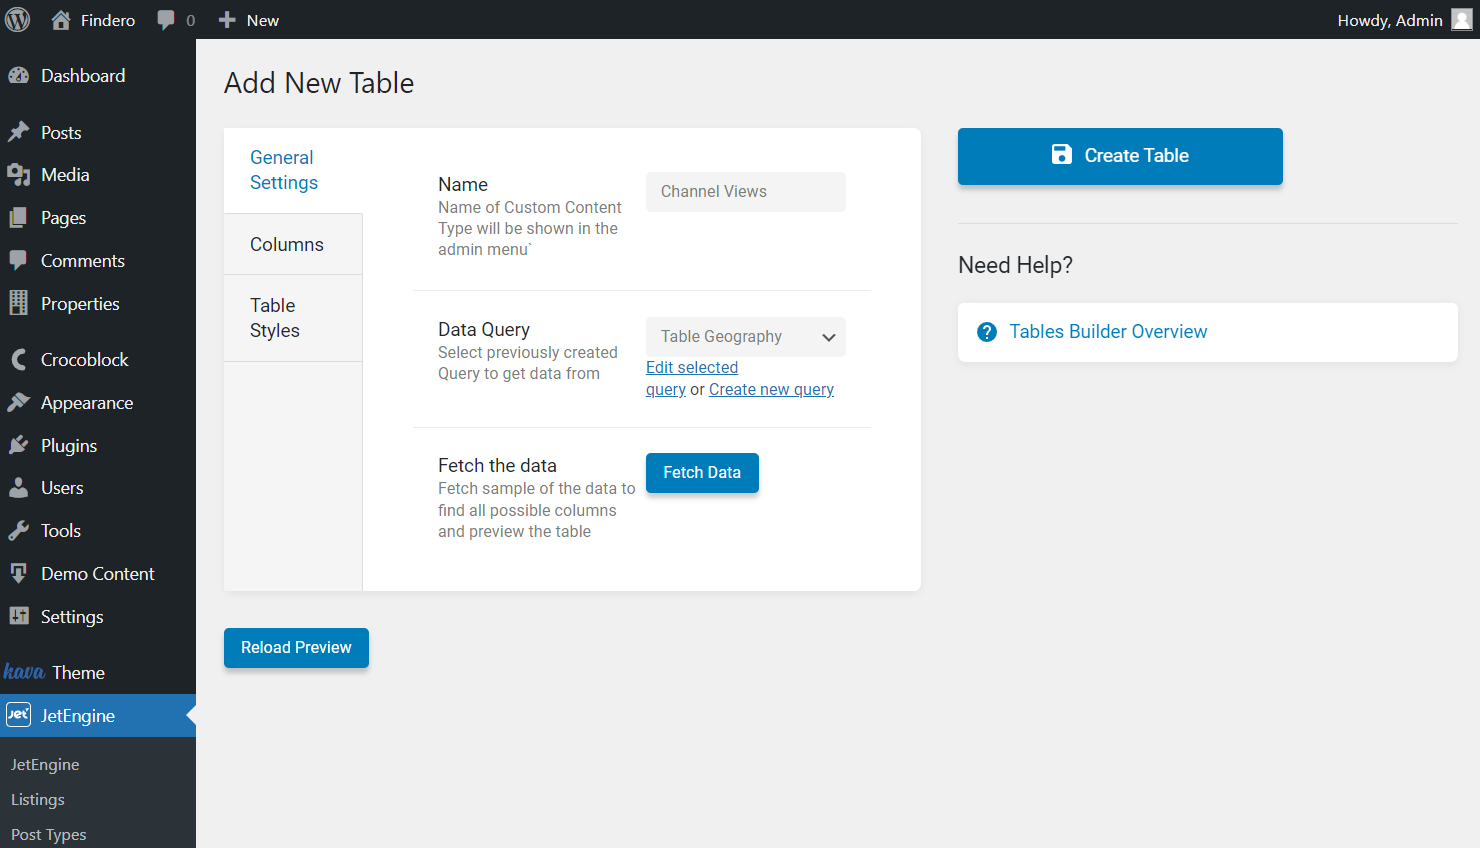Open the Crocoblock menu icon
This screenshot has width=1480, height=848.
coord(18,360)
